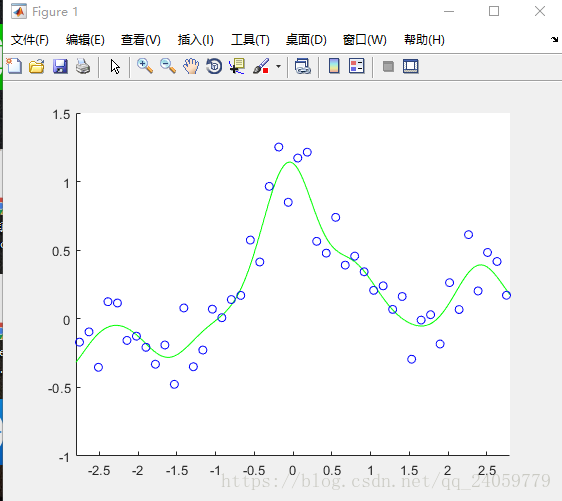Select the Edit Plot arrow tool
Screen dimensions: 562x501
(x=115, y=67)
